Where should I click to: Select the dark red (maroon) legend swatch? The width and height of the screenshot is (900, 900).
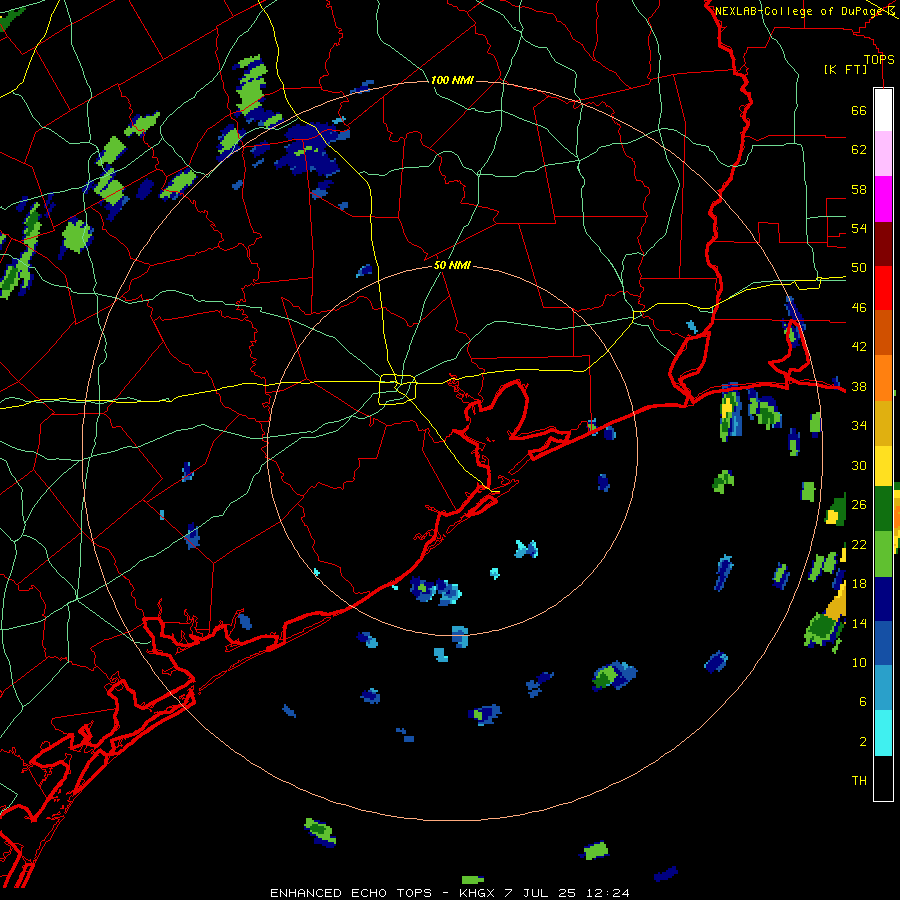tap(883, 243)
